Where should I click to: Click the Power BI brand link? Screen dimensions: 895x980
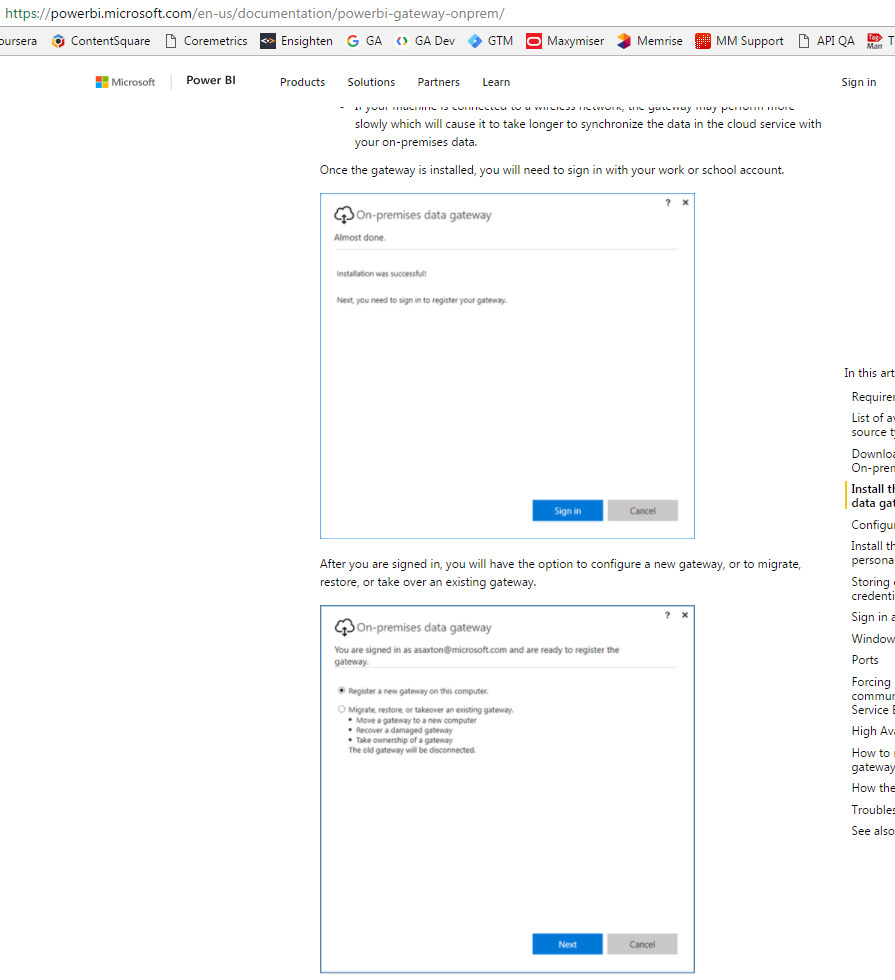click(211, 80)
